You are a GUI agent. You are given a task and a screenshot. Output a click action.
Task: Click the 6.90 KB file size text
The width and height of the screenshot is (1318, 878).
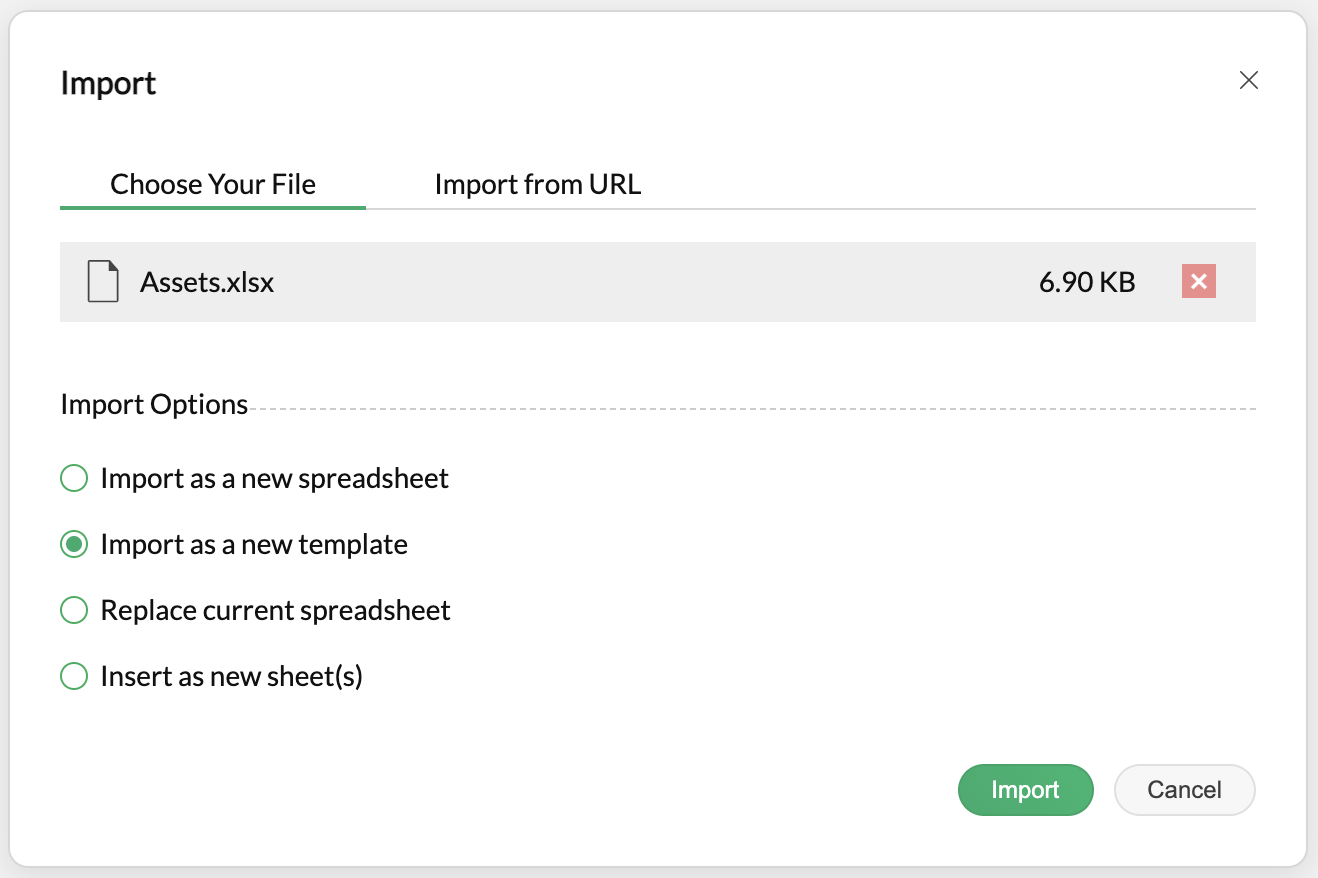(x=1087, y=283)
